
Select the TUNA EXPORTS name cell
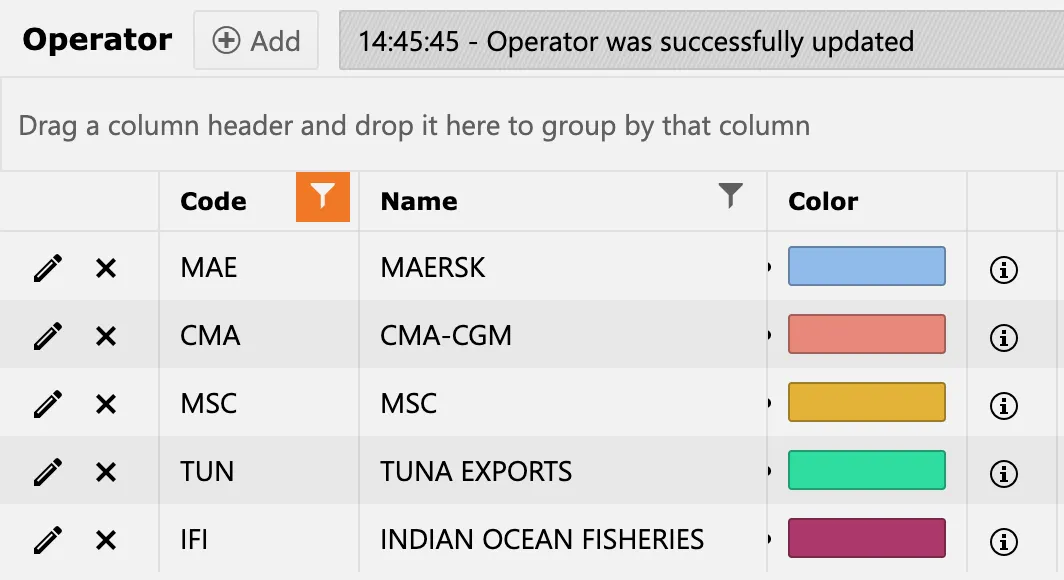pyautogui.click(x=563, y=470)
